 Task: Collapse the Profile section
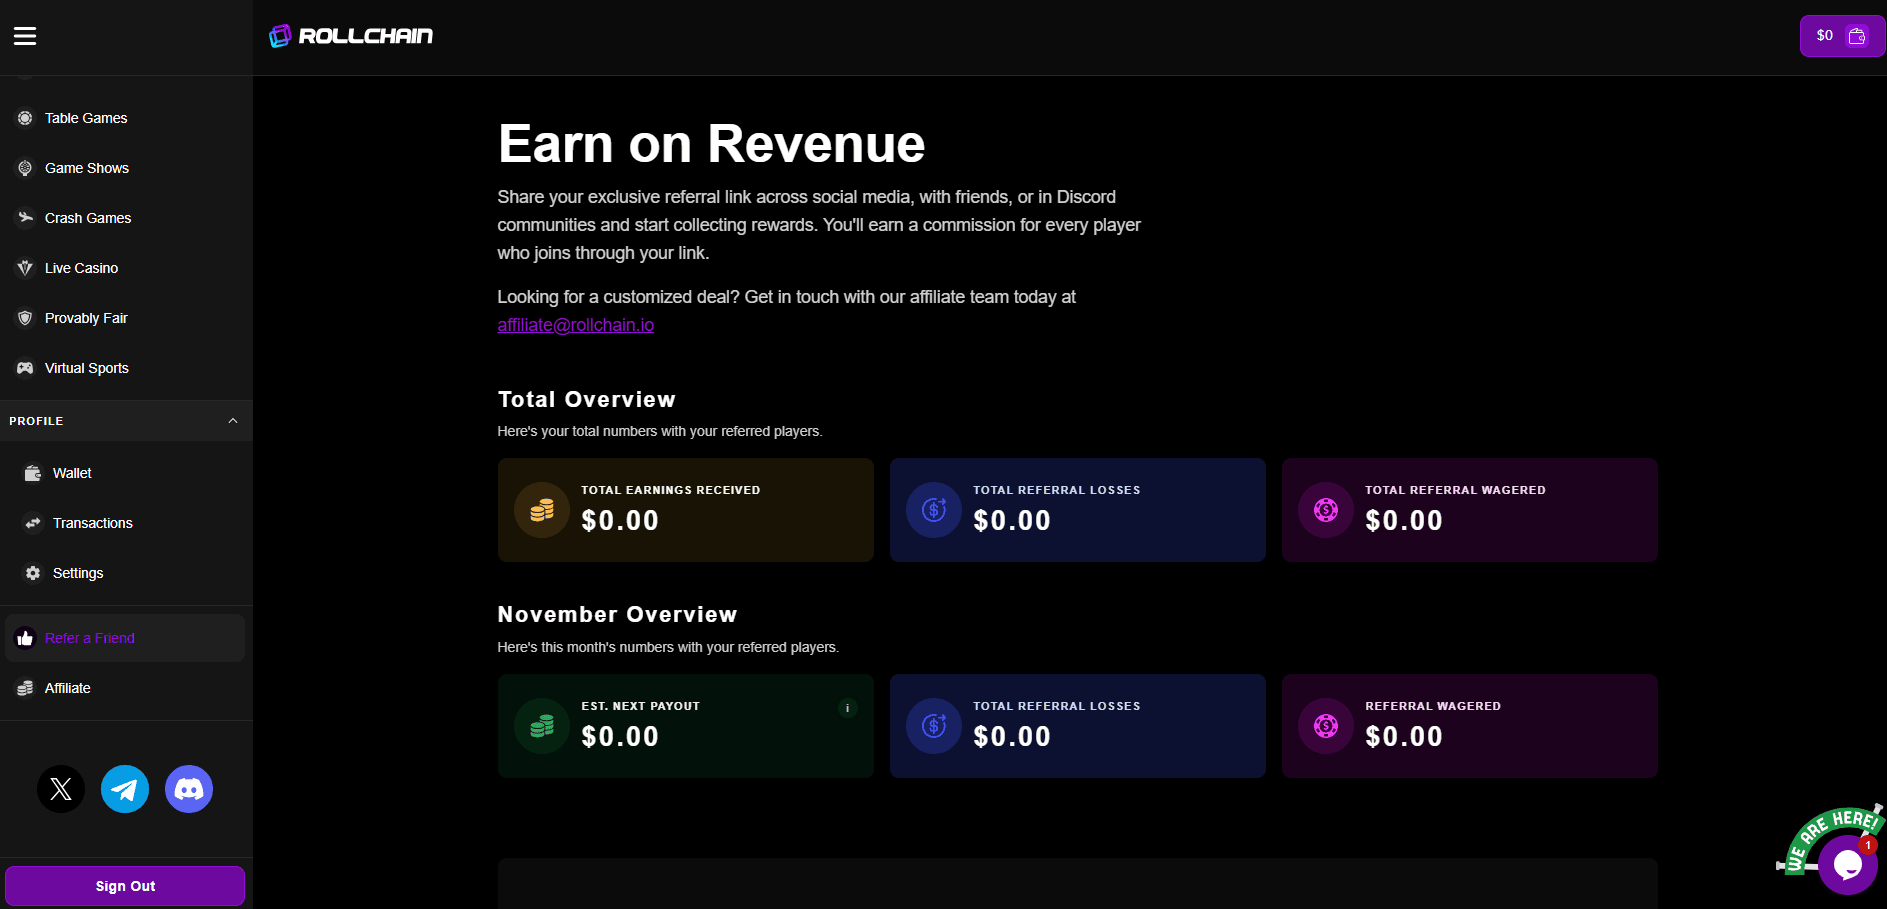point(233,420)
